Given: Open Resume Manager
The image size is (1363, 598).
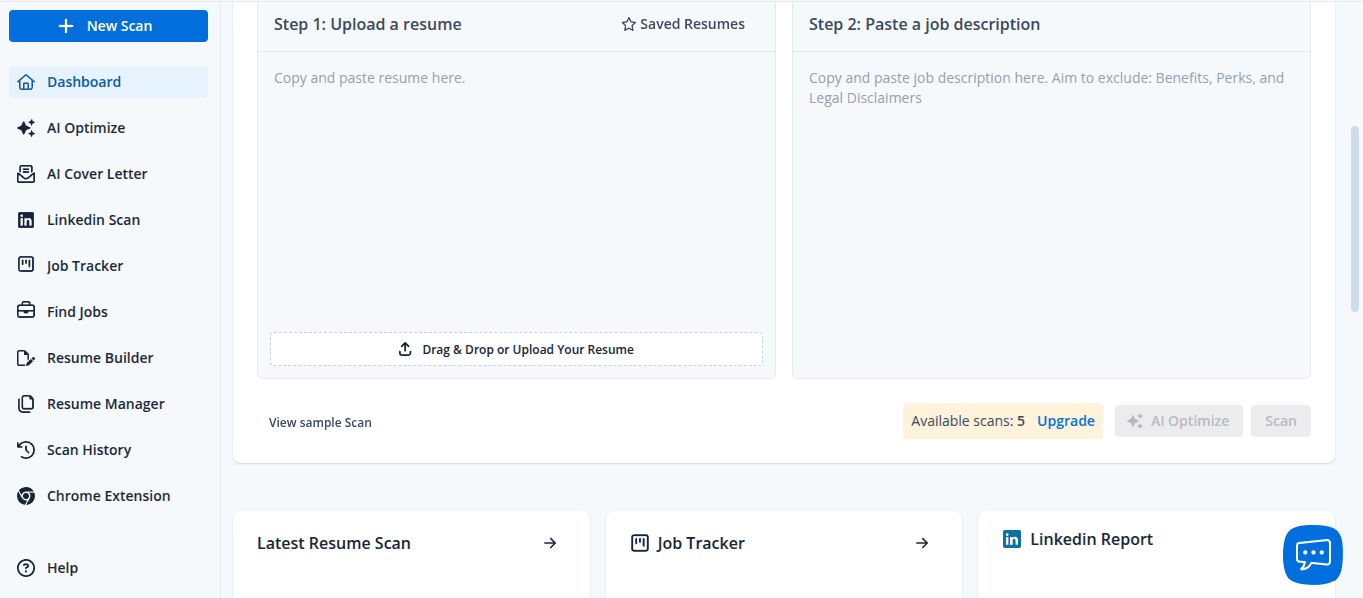Looking at the screenshot, I should pyautogui.click(x=108, y=404).
